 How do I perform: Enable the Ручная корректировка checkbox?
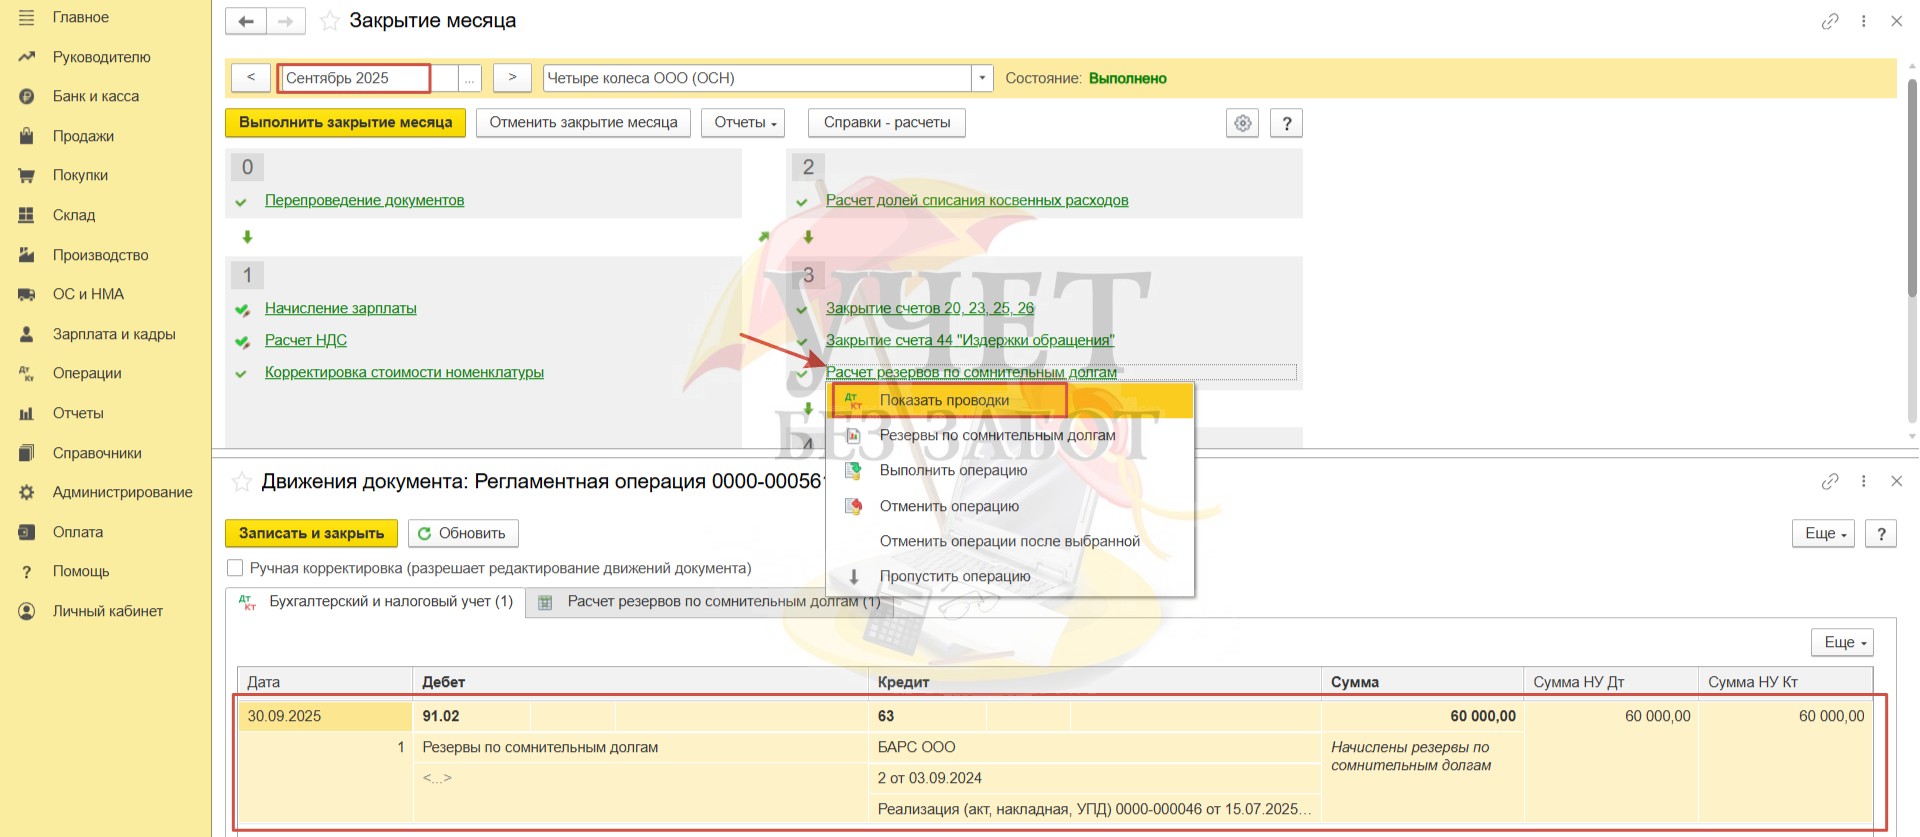click(236, 568)
